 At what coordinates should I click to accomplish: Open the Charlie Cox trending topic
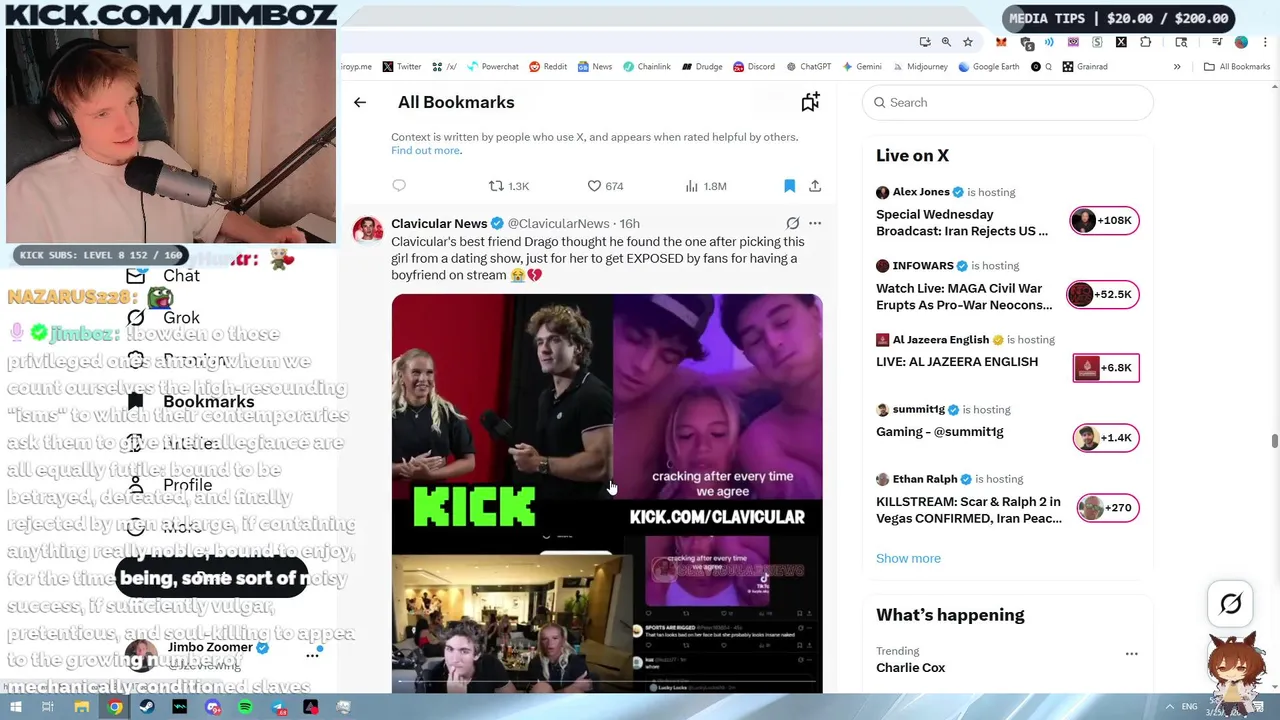(x=910, y=668)
